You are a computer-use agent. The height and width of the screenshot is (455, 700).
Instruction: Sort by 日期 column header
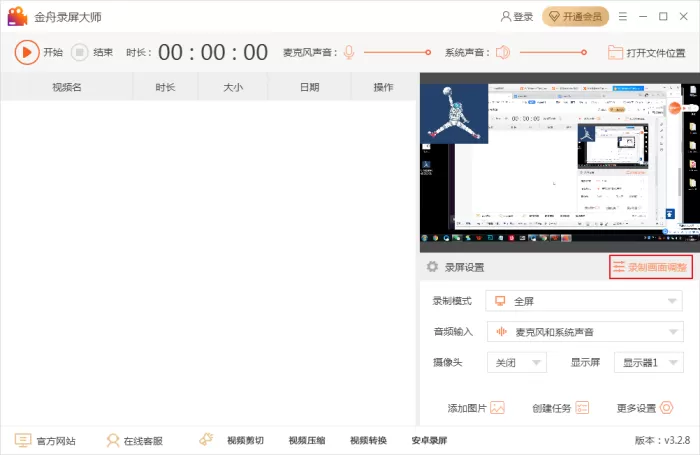pos(309,87)
